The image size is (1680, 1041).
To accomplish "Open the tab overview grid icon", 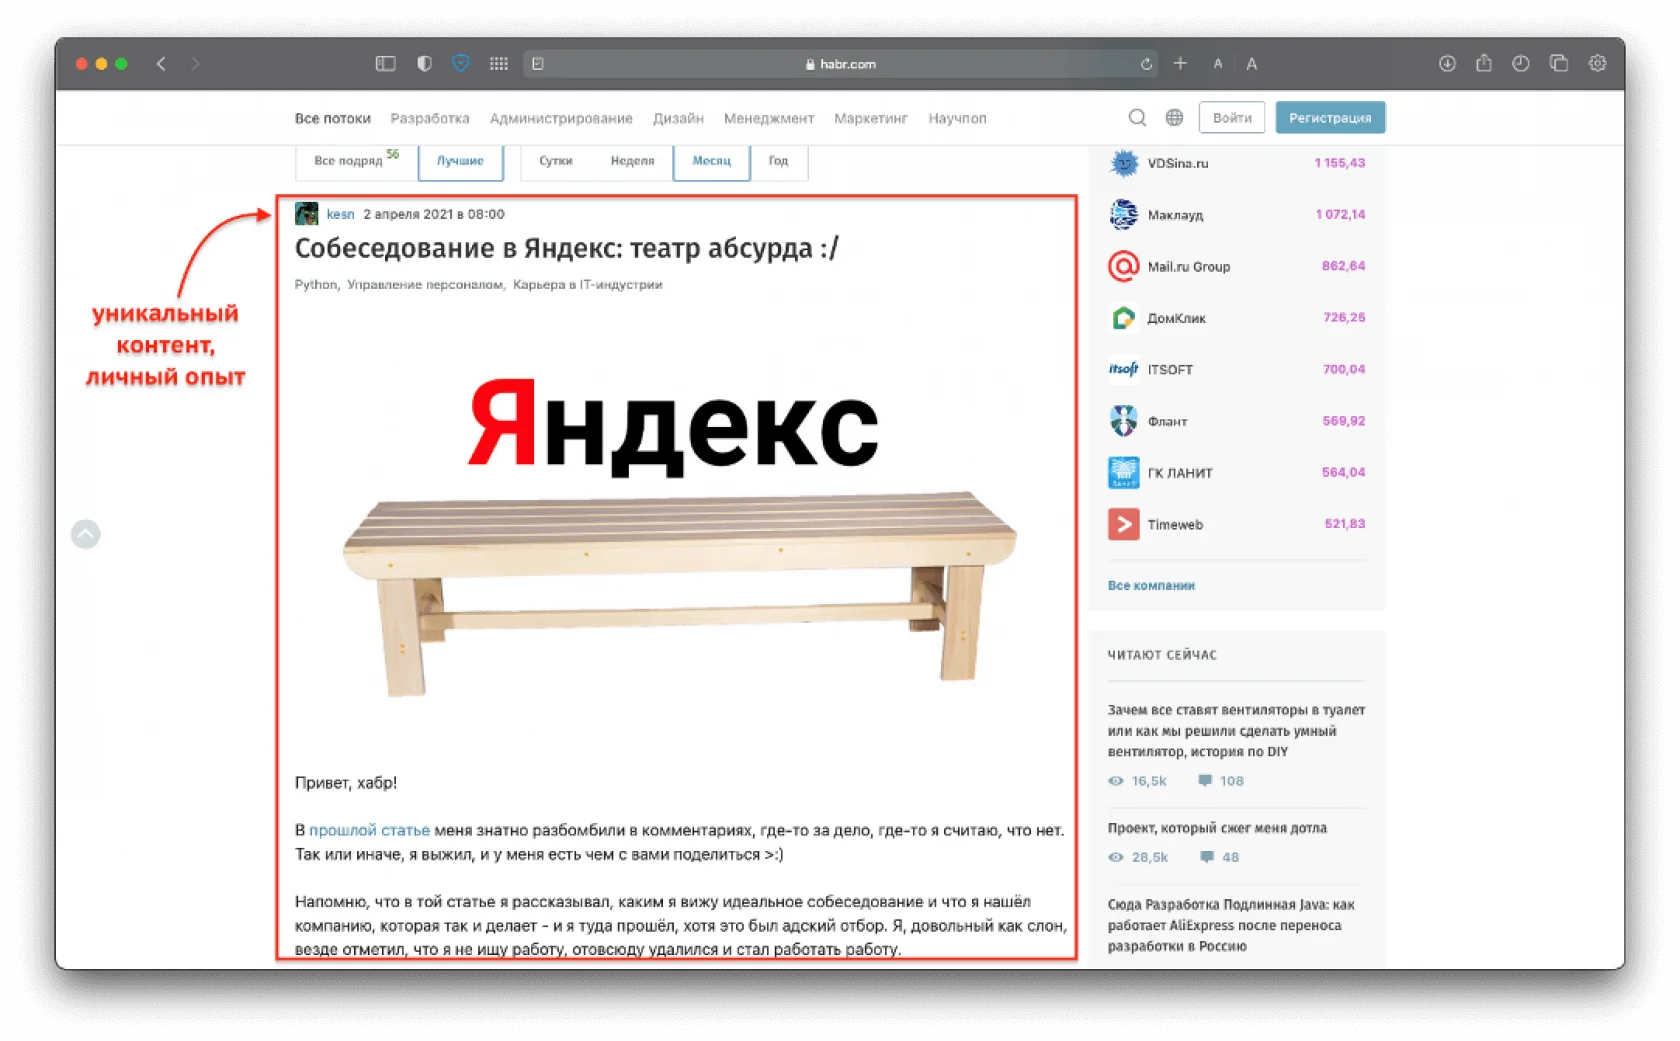I will 499,64.
